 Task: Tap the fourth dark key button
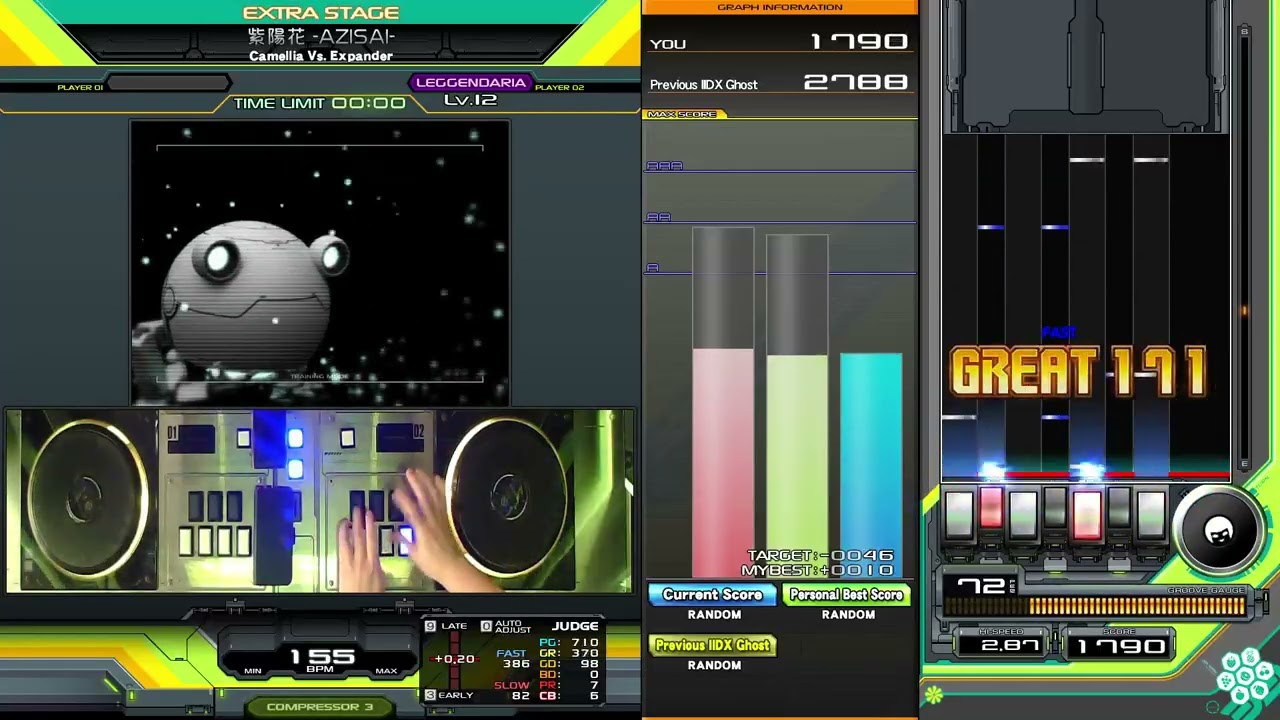click(x=1055, y=508)
